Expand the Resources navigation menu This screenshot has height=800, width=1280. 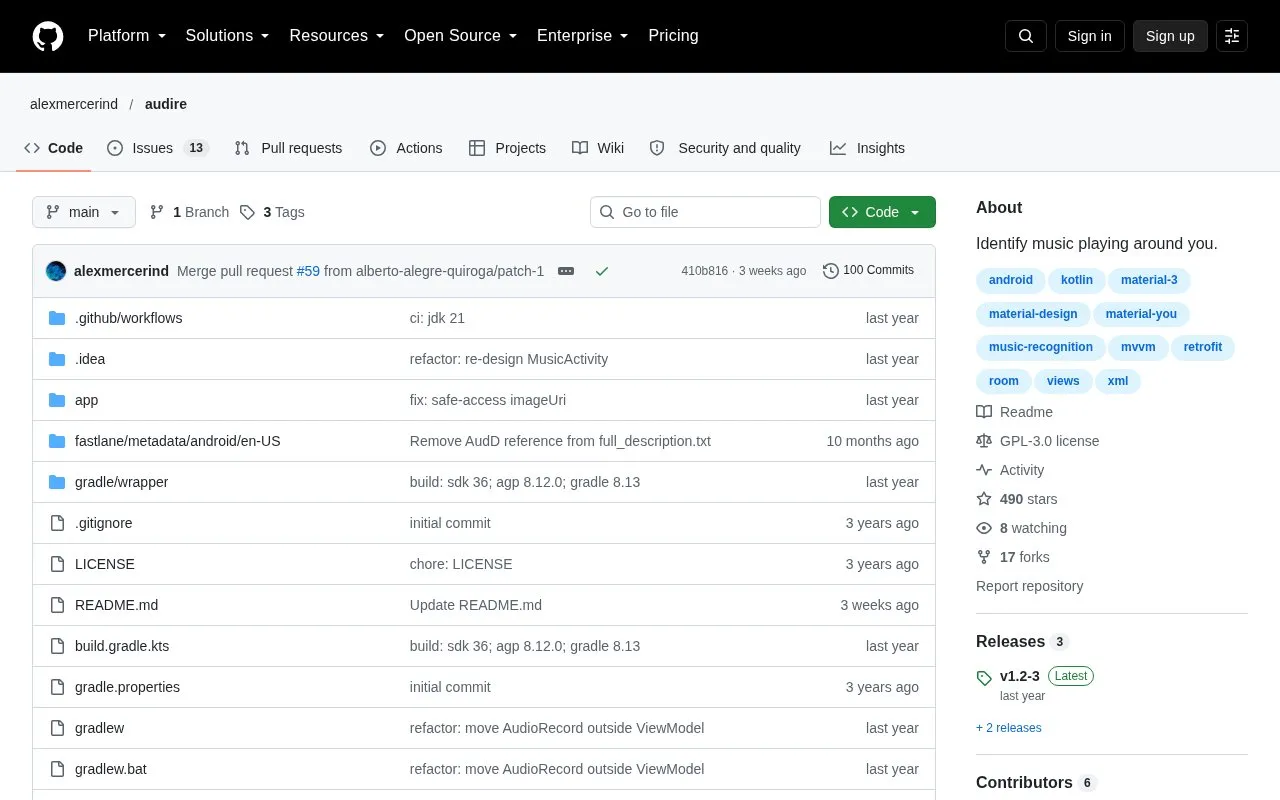pos(337,36)
